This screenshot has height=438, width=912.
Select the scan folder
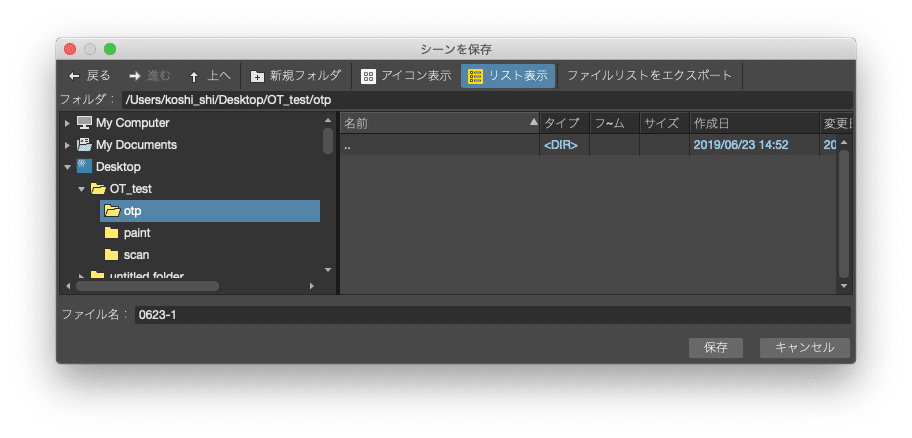[137, 255]
